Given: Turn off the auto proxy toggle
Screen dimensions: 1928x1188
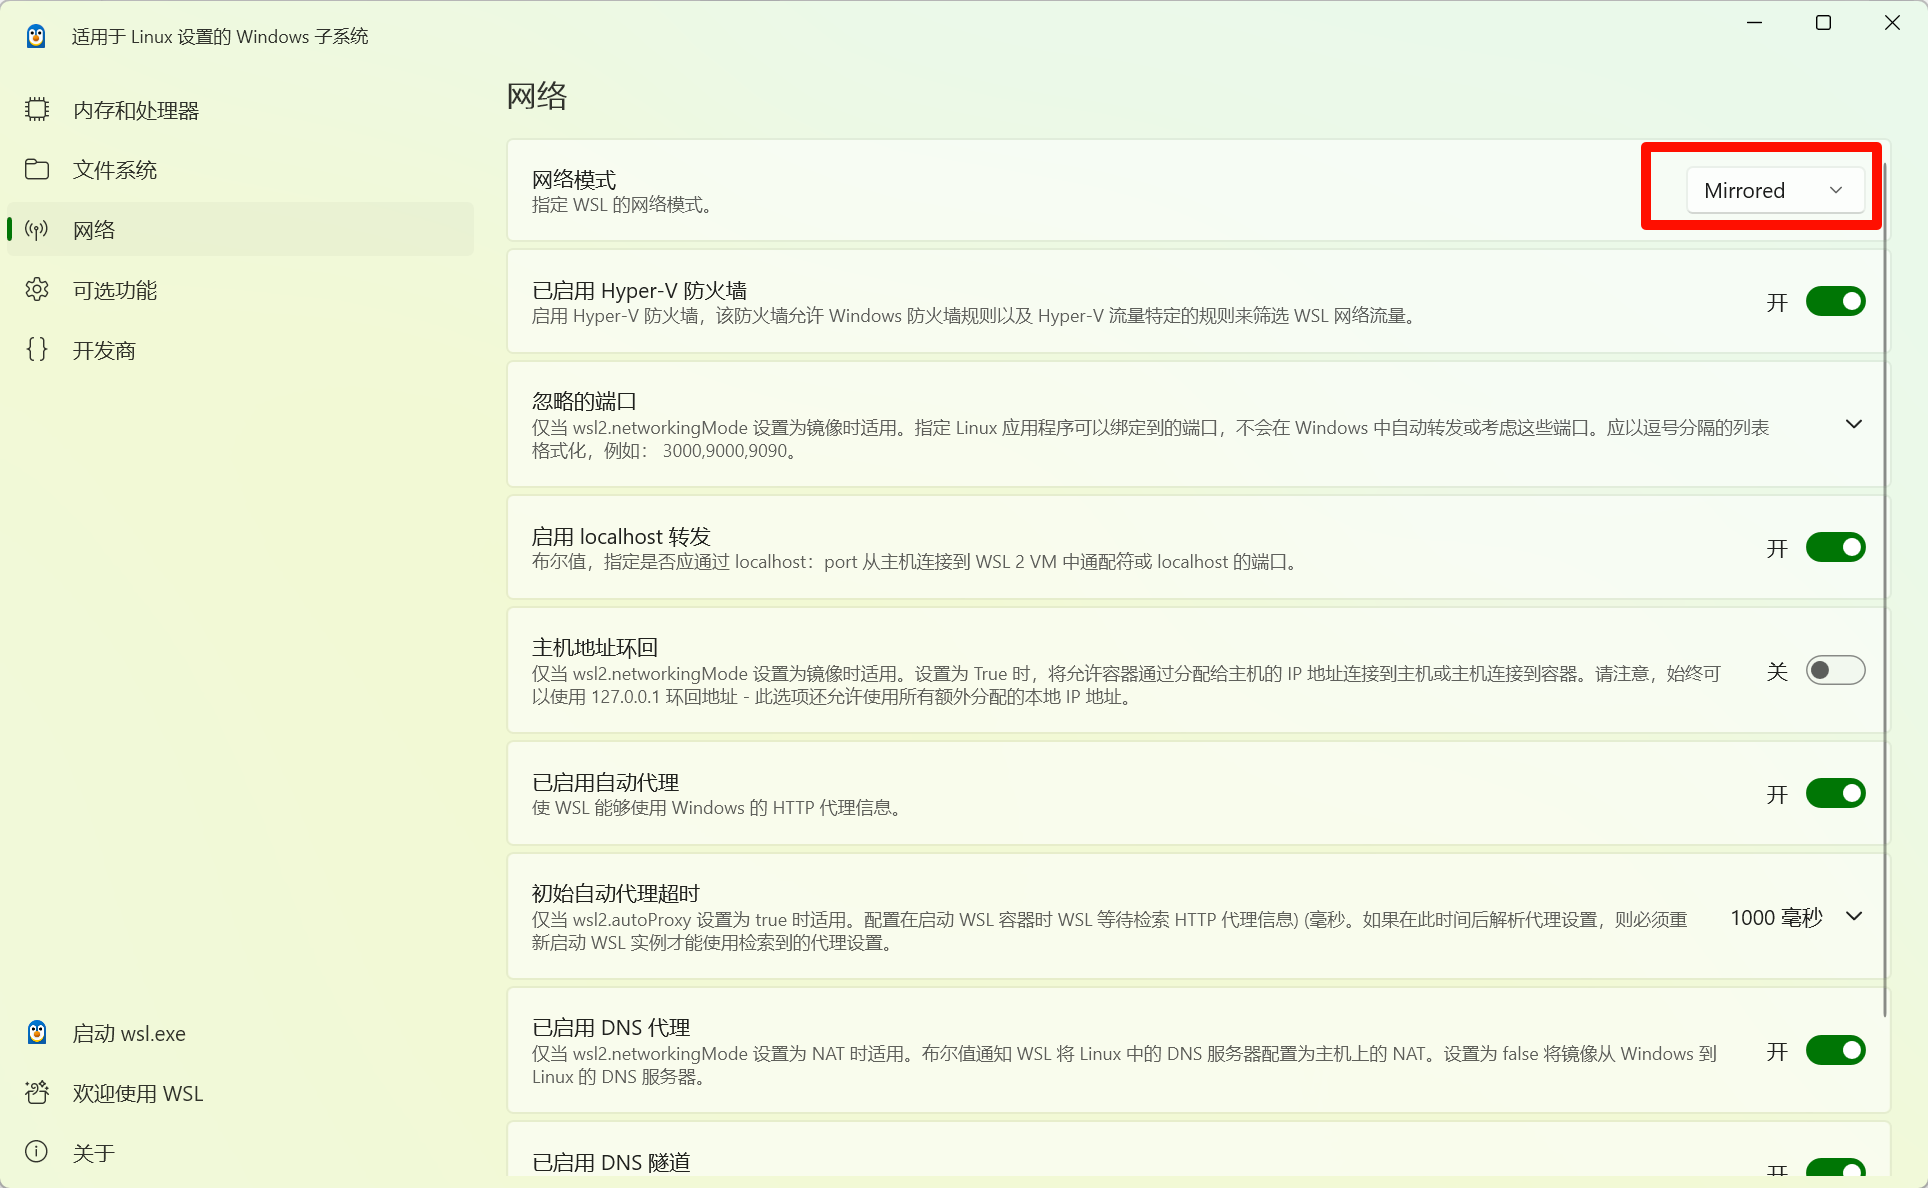Looking at the screenshot, I should tap(1835, 794).
